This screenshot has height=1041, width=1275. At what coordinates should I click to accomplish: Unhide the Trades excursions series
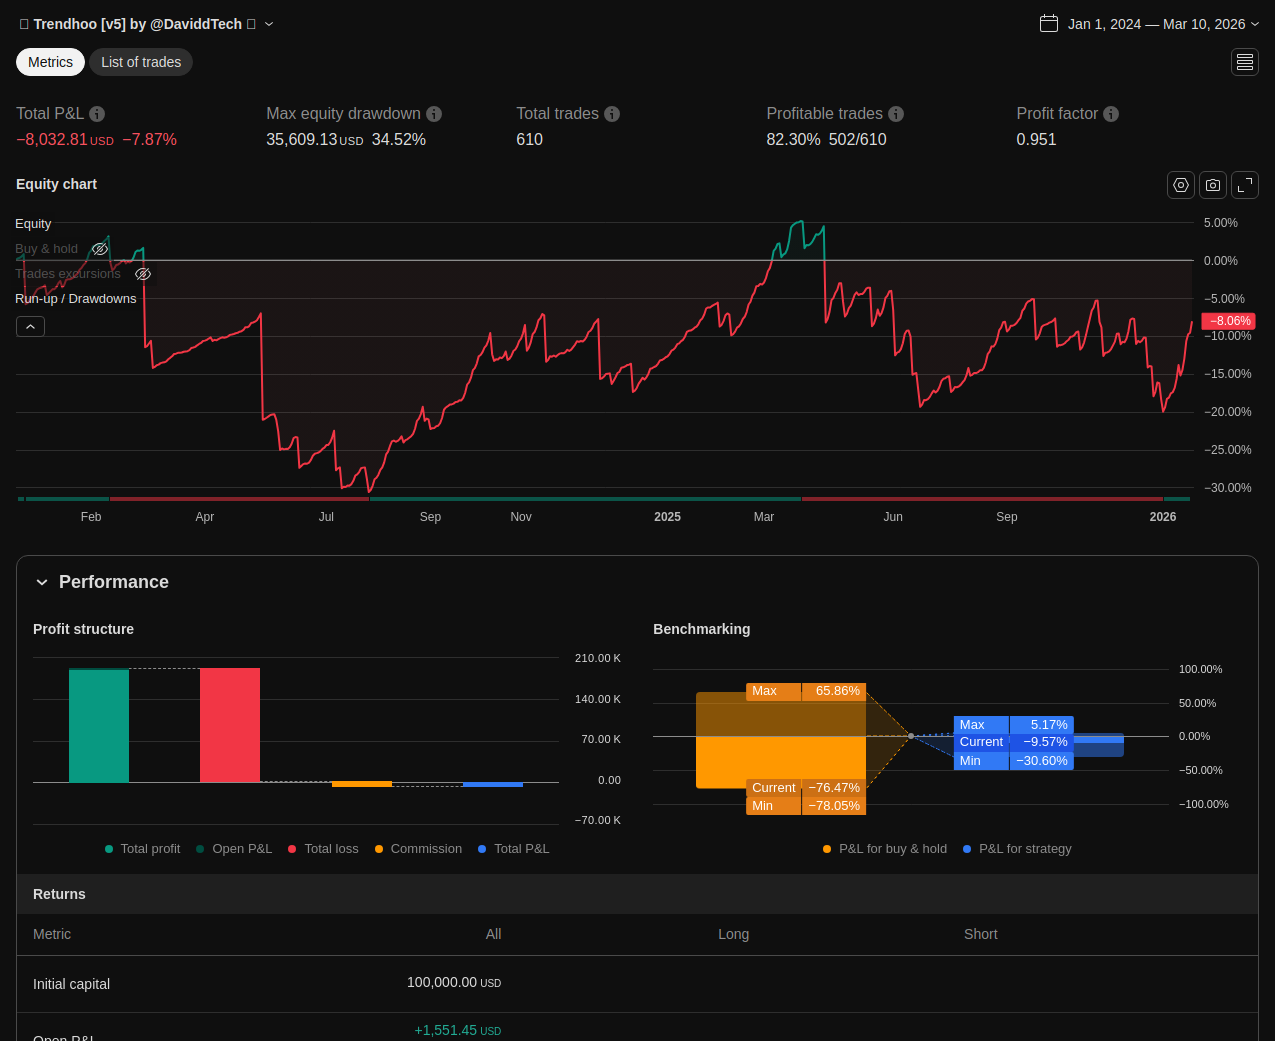pyautogui.click(x=143, y=274)
